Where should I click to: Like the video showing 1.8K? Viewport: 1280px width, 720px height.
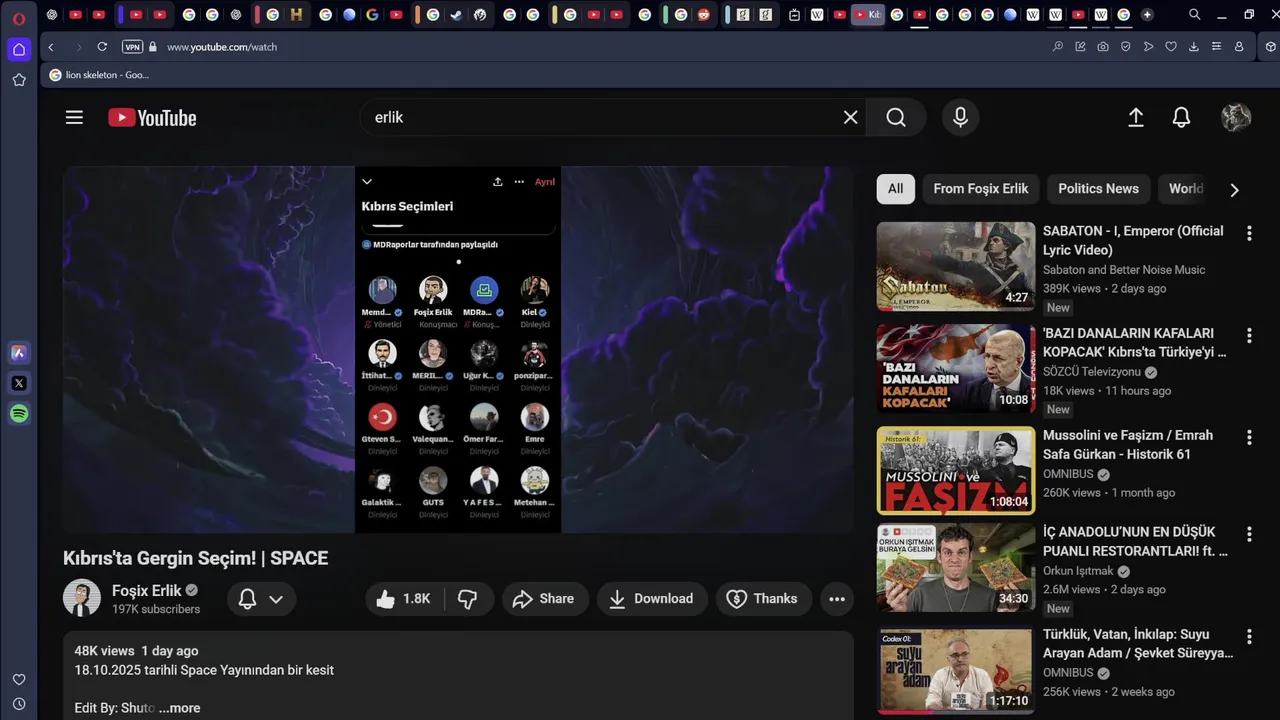pos(403,599)
